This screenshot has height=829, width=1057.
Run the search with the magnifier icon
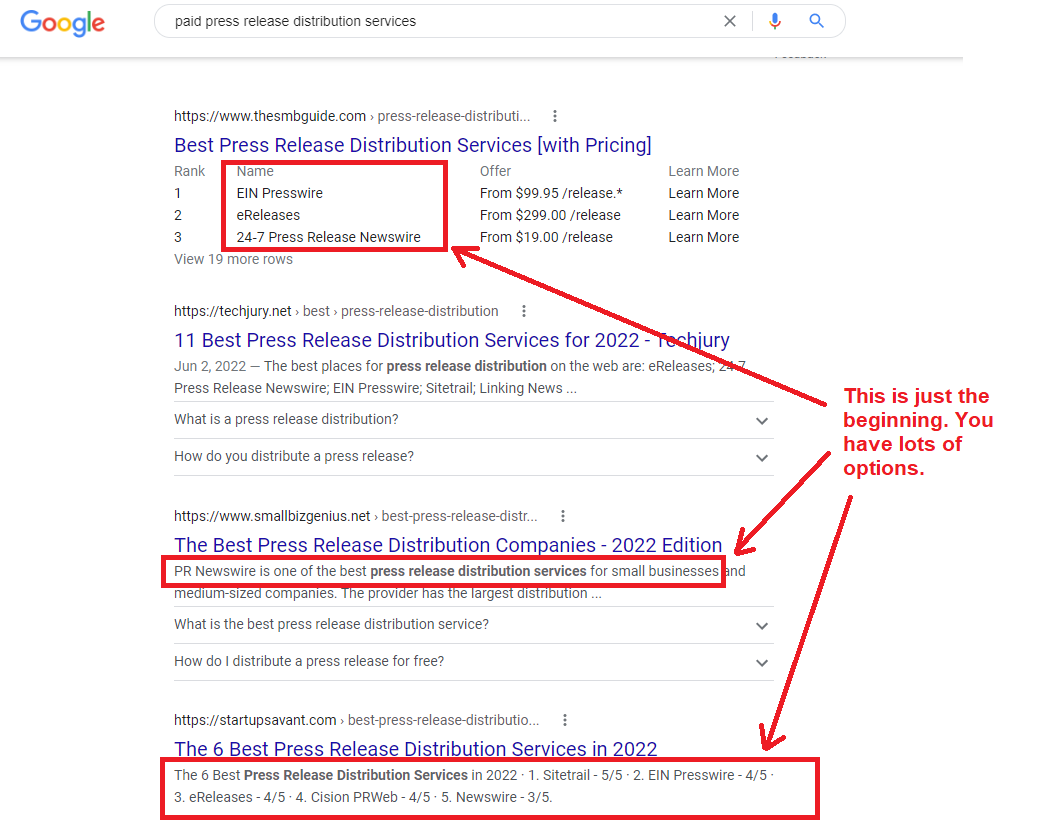coord(816,21)
